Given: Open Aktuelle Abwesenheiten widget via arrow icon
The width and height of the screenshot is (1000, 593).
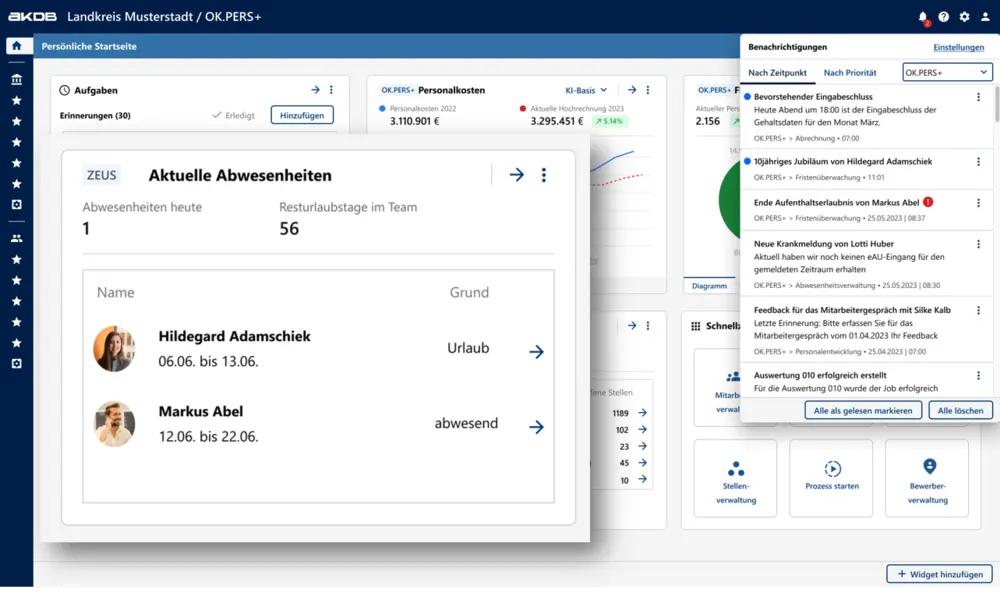Looking at the screenshot, I should [516, 175].
